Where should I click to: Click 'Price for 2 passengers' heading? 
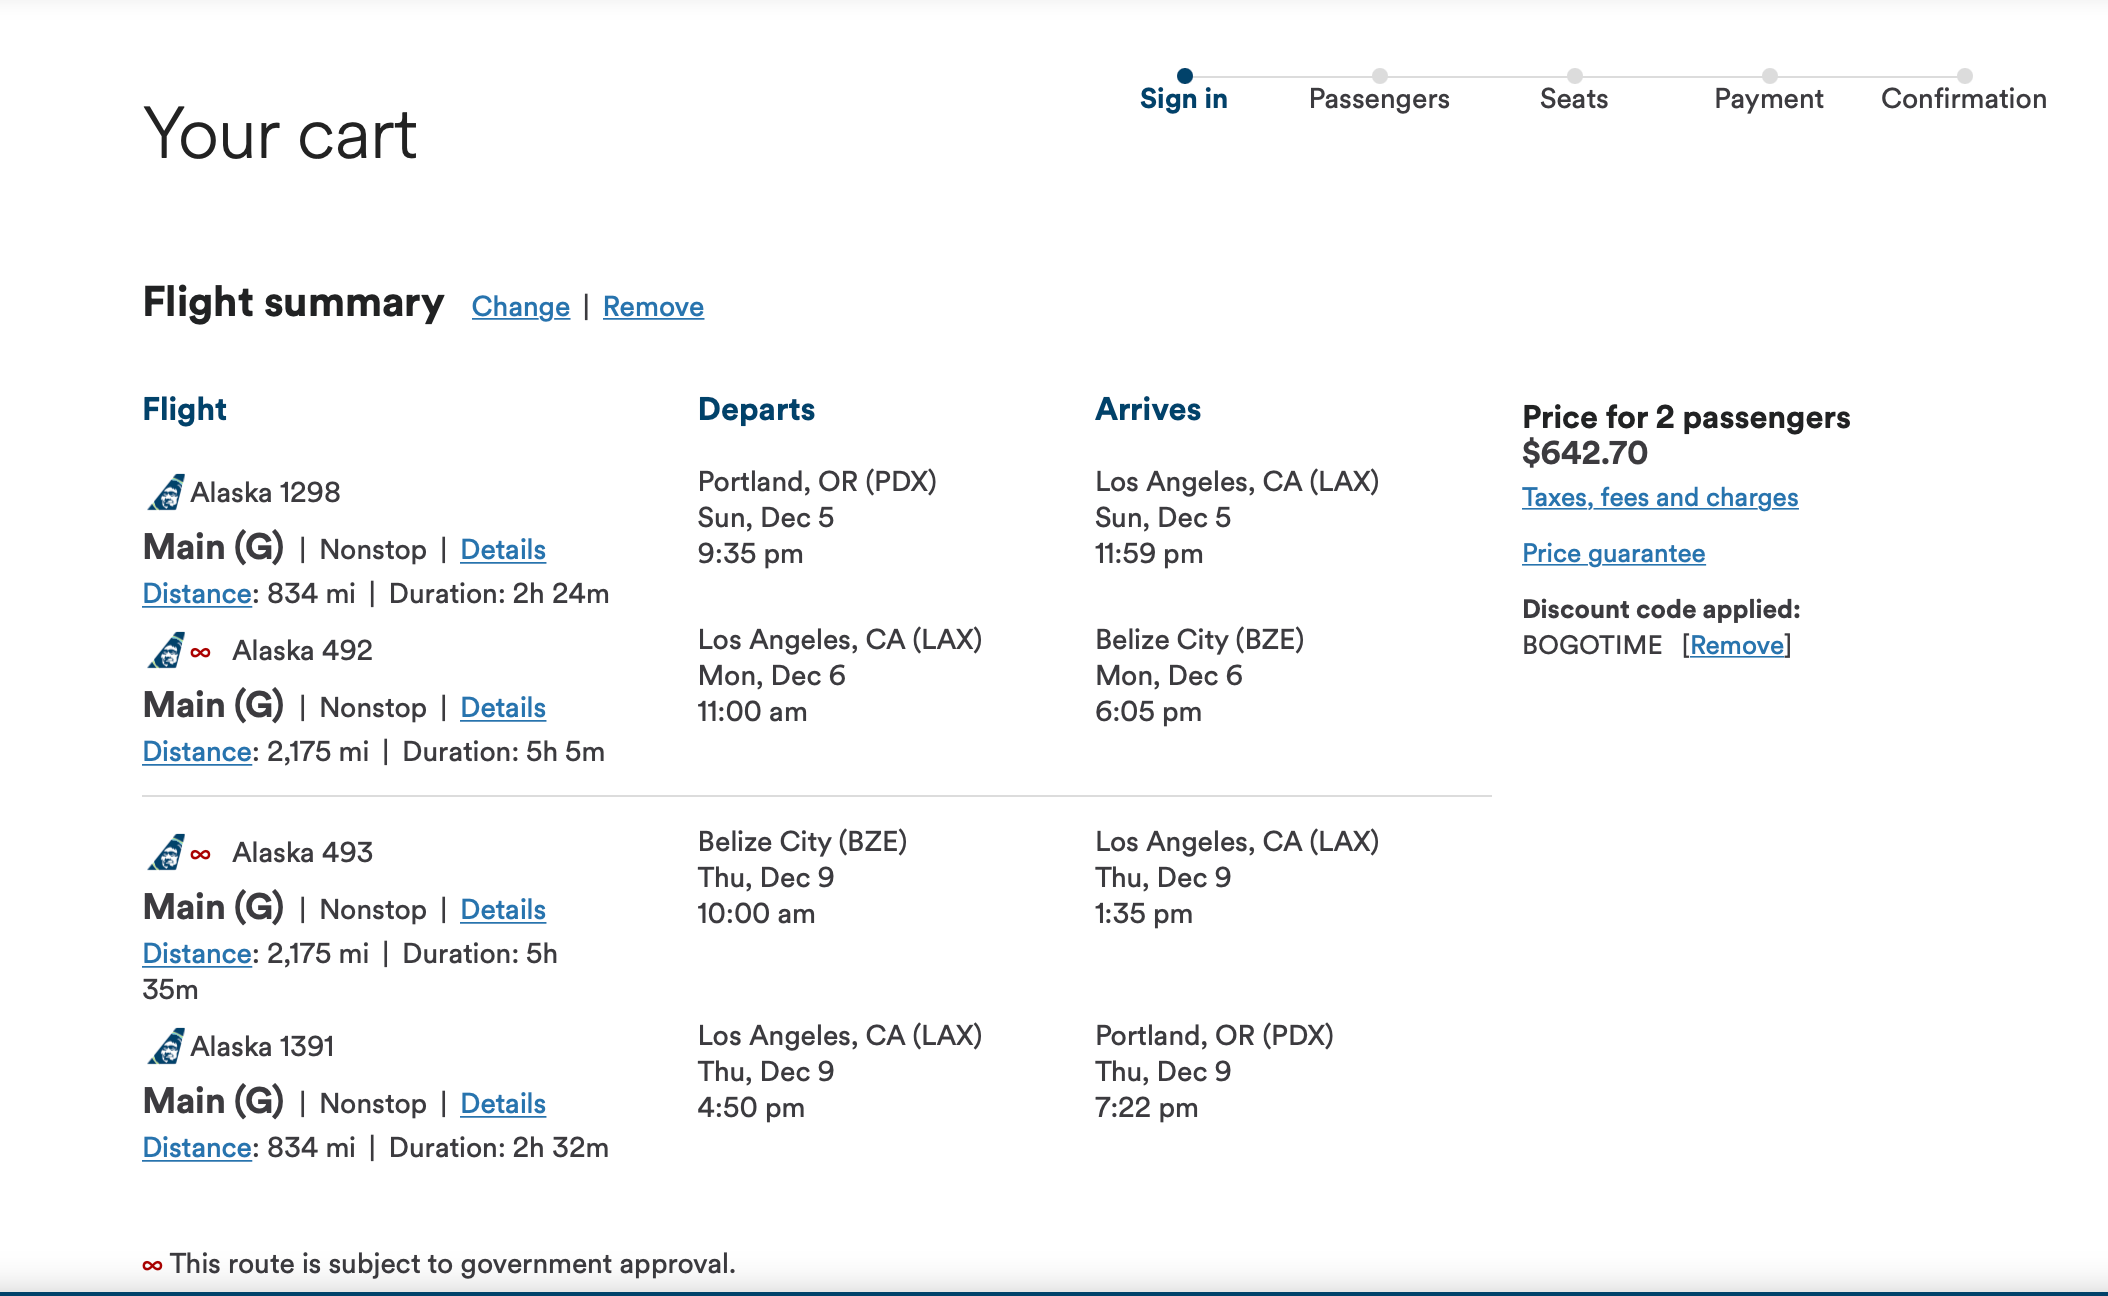(x=1686, y=417)
